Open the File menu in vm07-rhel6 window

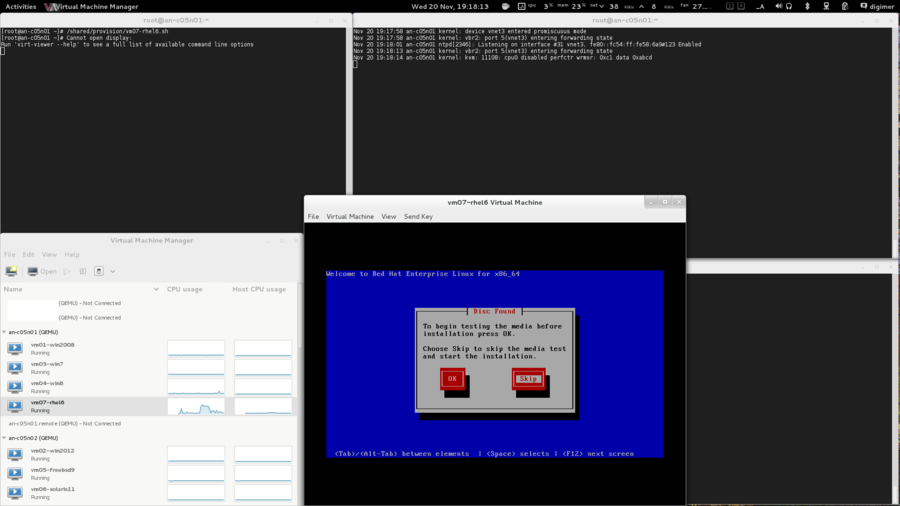(313, 216)
